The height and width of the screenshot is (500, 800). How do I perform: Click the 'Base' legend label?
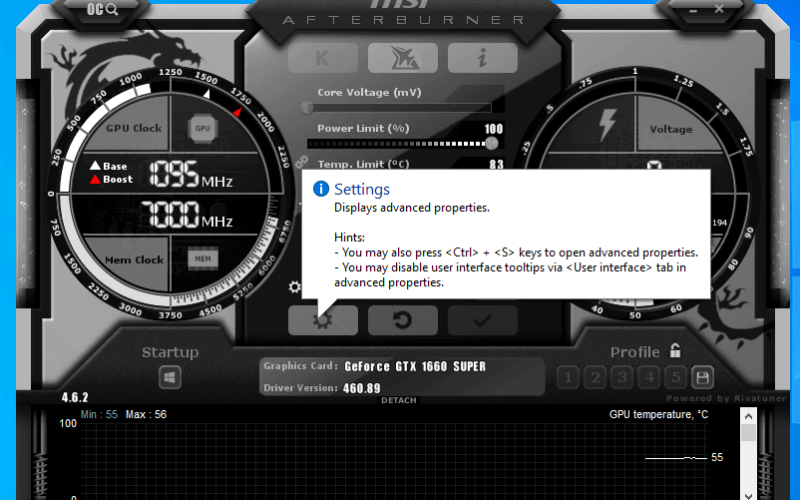pos(115,166)
